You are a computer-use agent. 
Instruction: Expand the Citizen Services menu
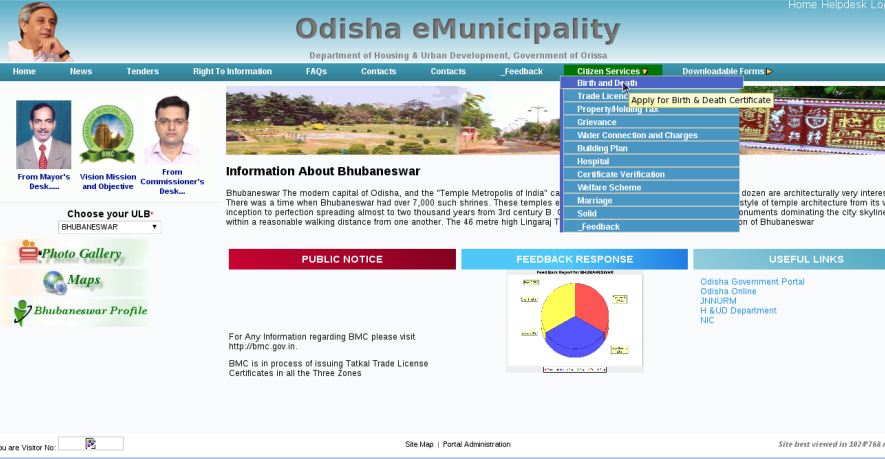(x=612, y=71)
